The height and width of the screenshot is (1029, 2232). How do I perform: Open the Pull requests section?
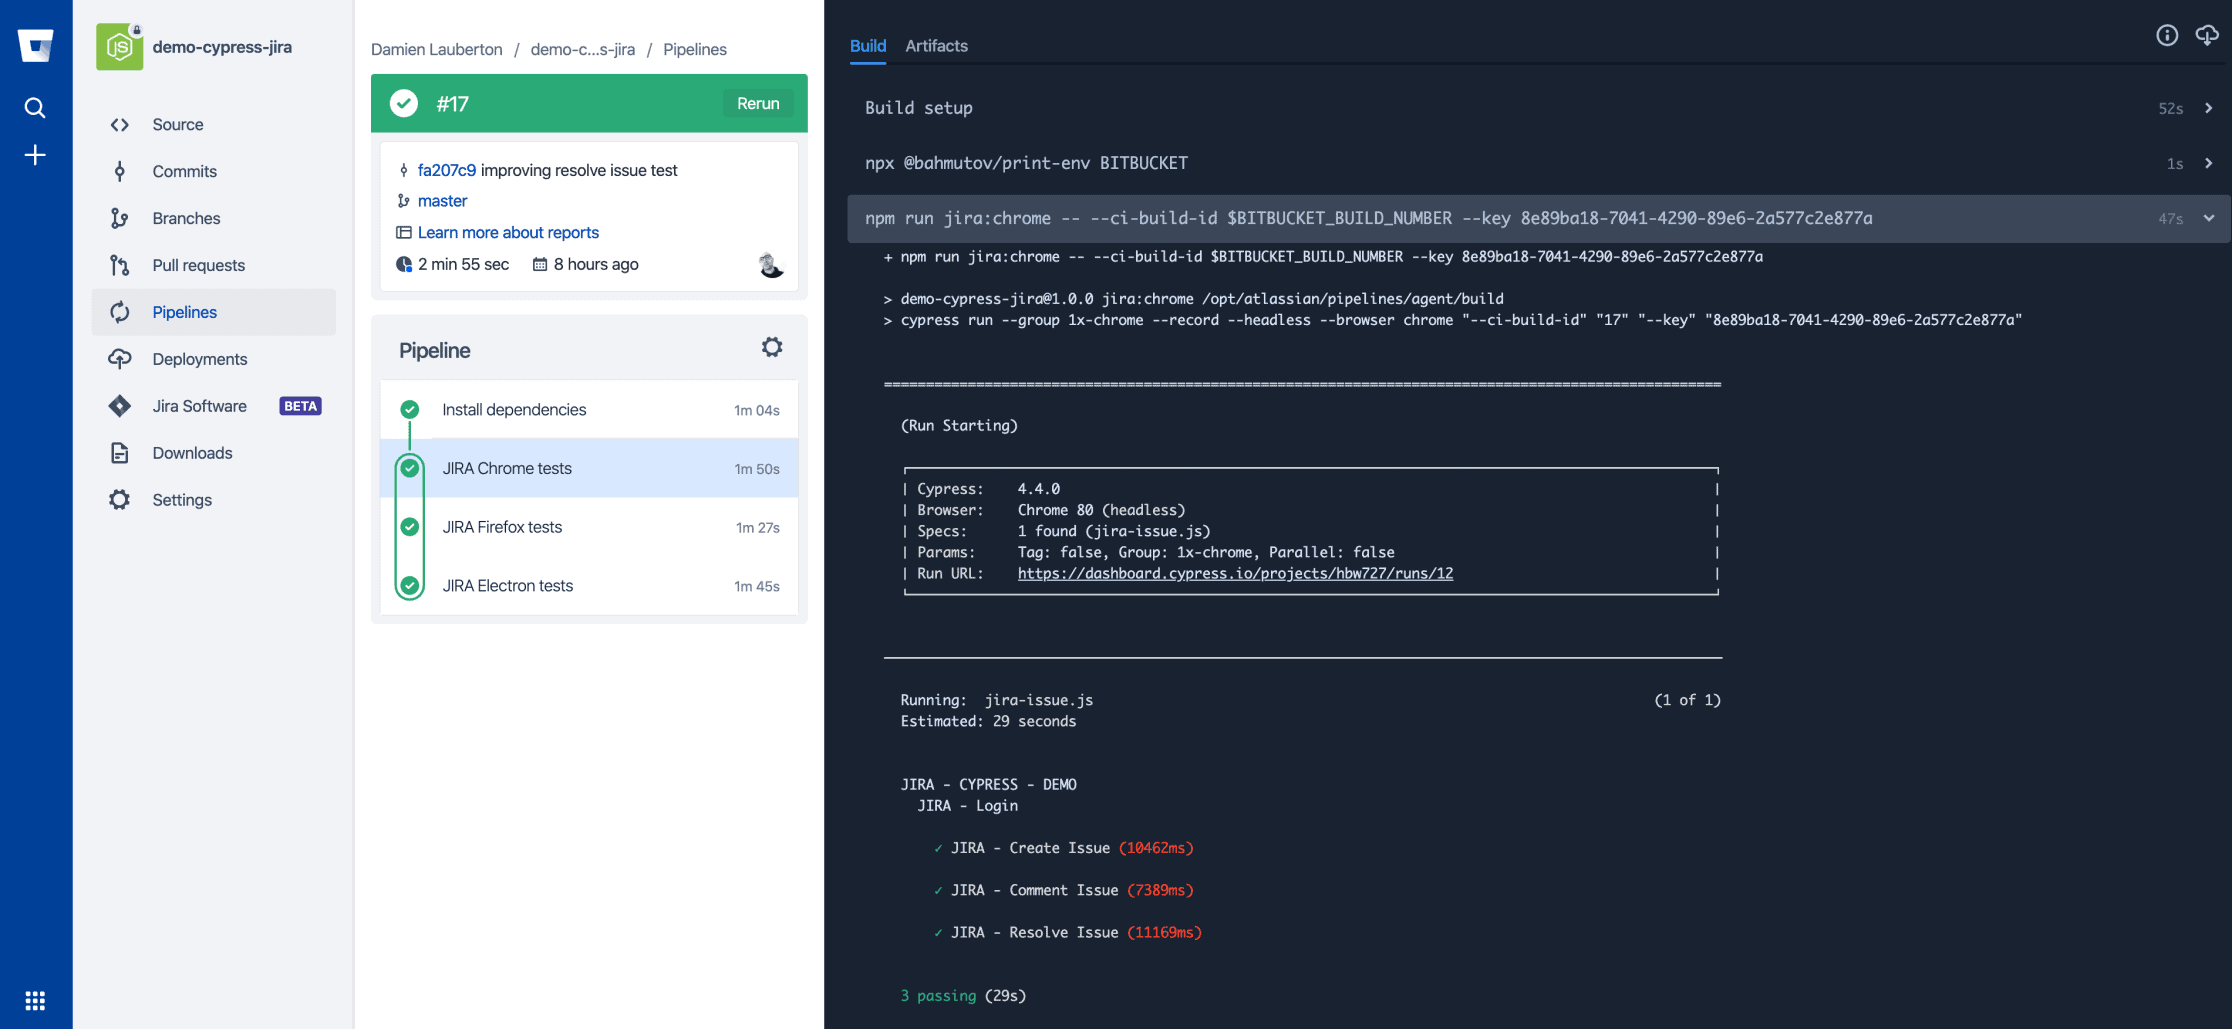[197, 265]
